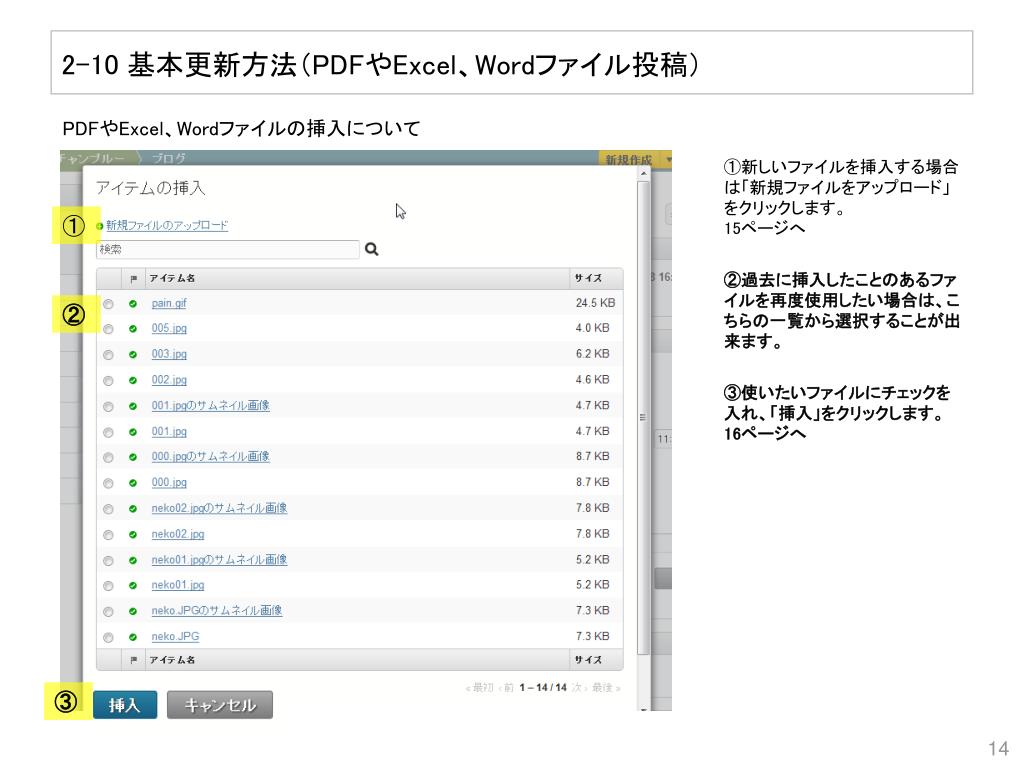Image resolution: width=1024 pixels, height=768 pixels.
Task: Open the 001.jpg link
Action: pos(169,431)
